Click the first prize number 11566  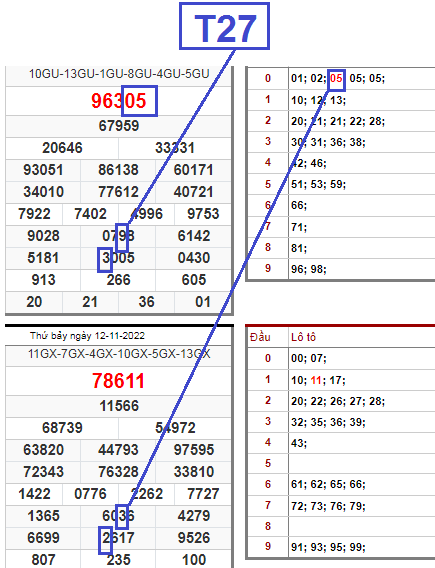[x=119, y=406]
